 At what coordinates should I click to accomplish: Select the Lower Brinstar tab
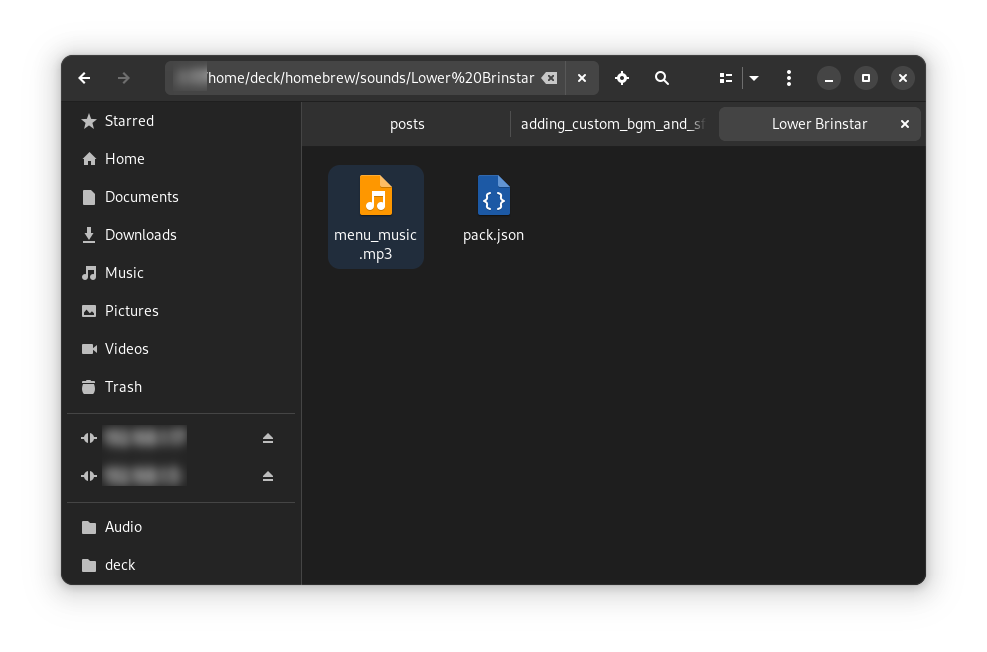820,124
